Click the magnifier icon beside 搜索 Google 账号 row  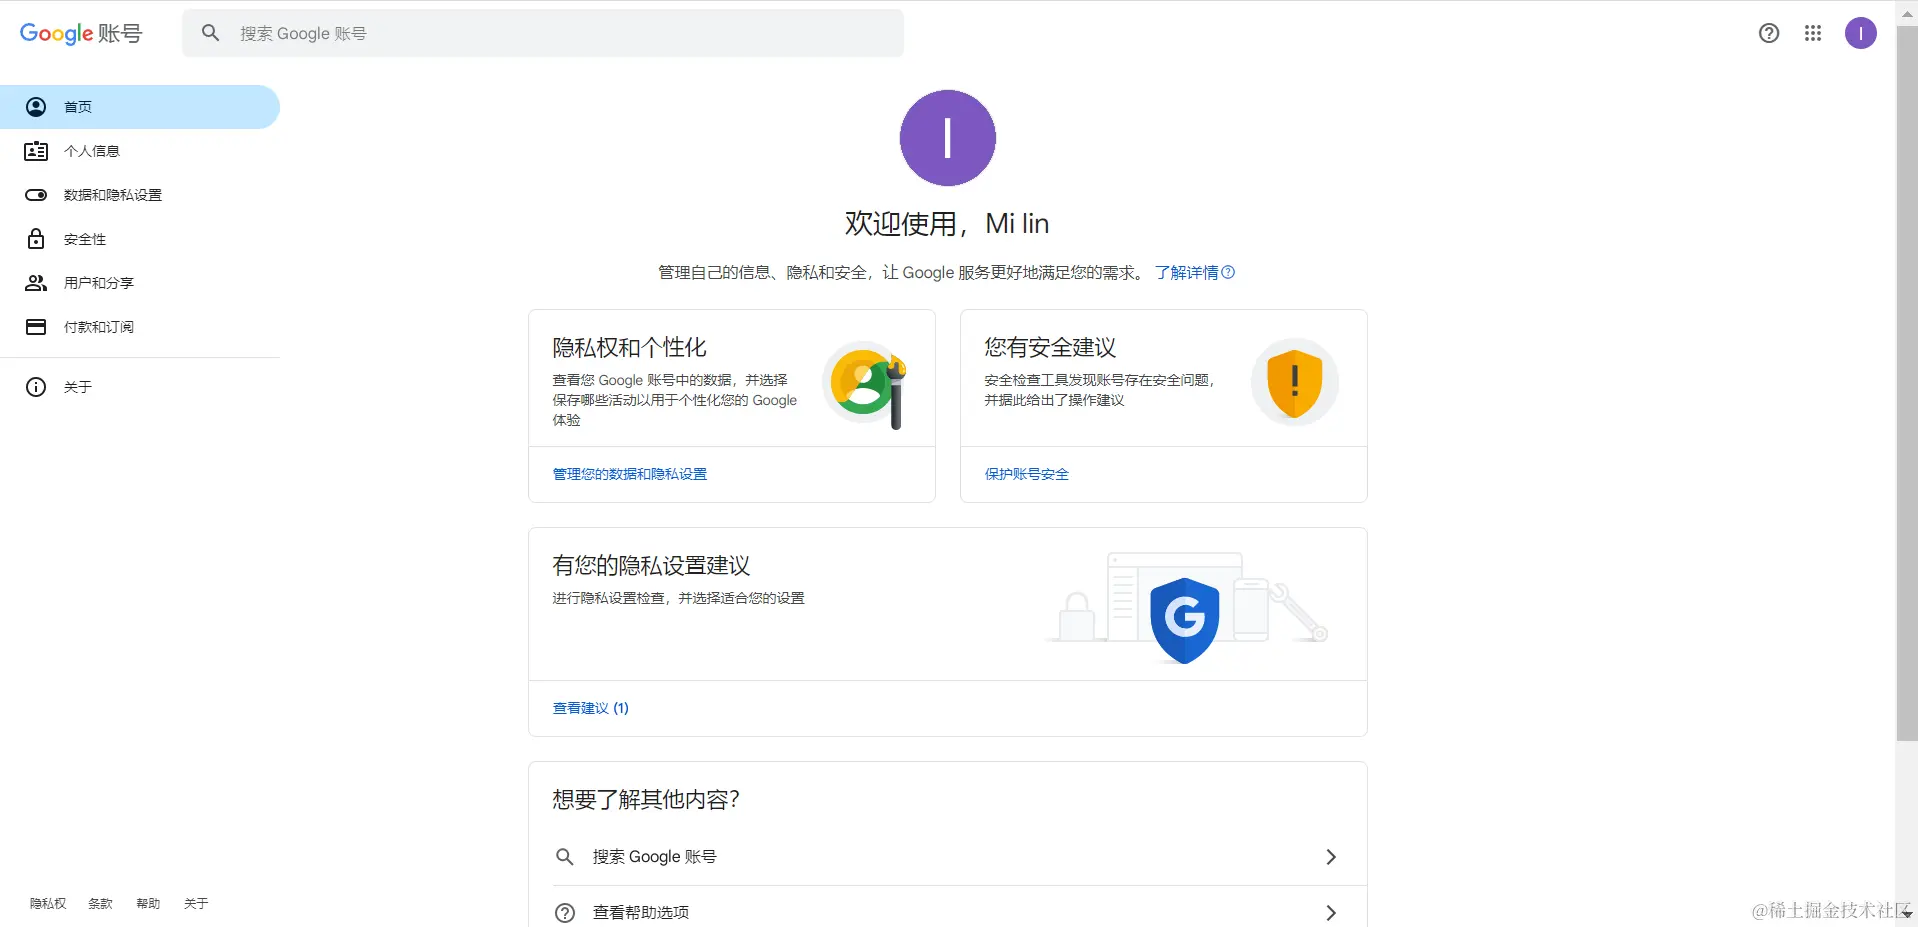[565, 857]
